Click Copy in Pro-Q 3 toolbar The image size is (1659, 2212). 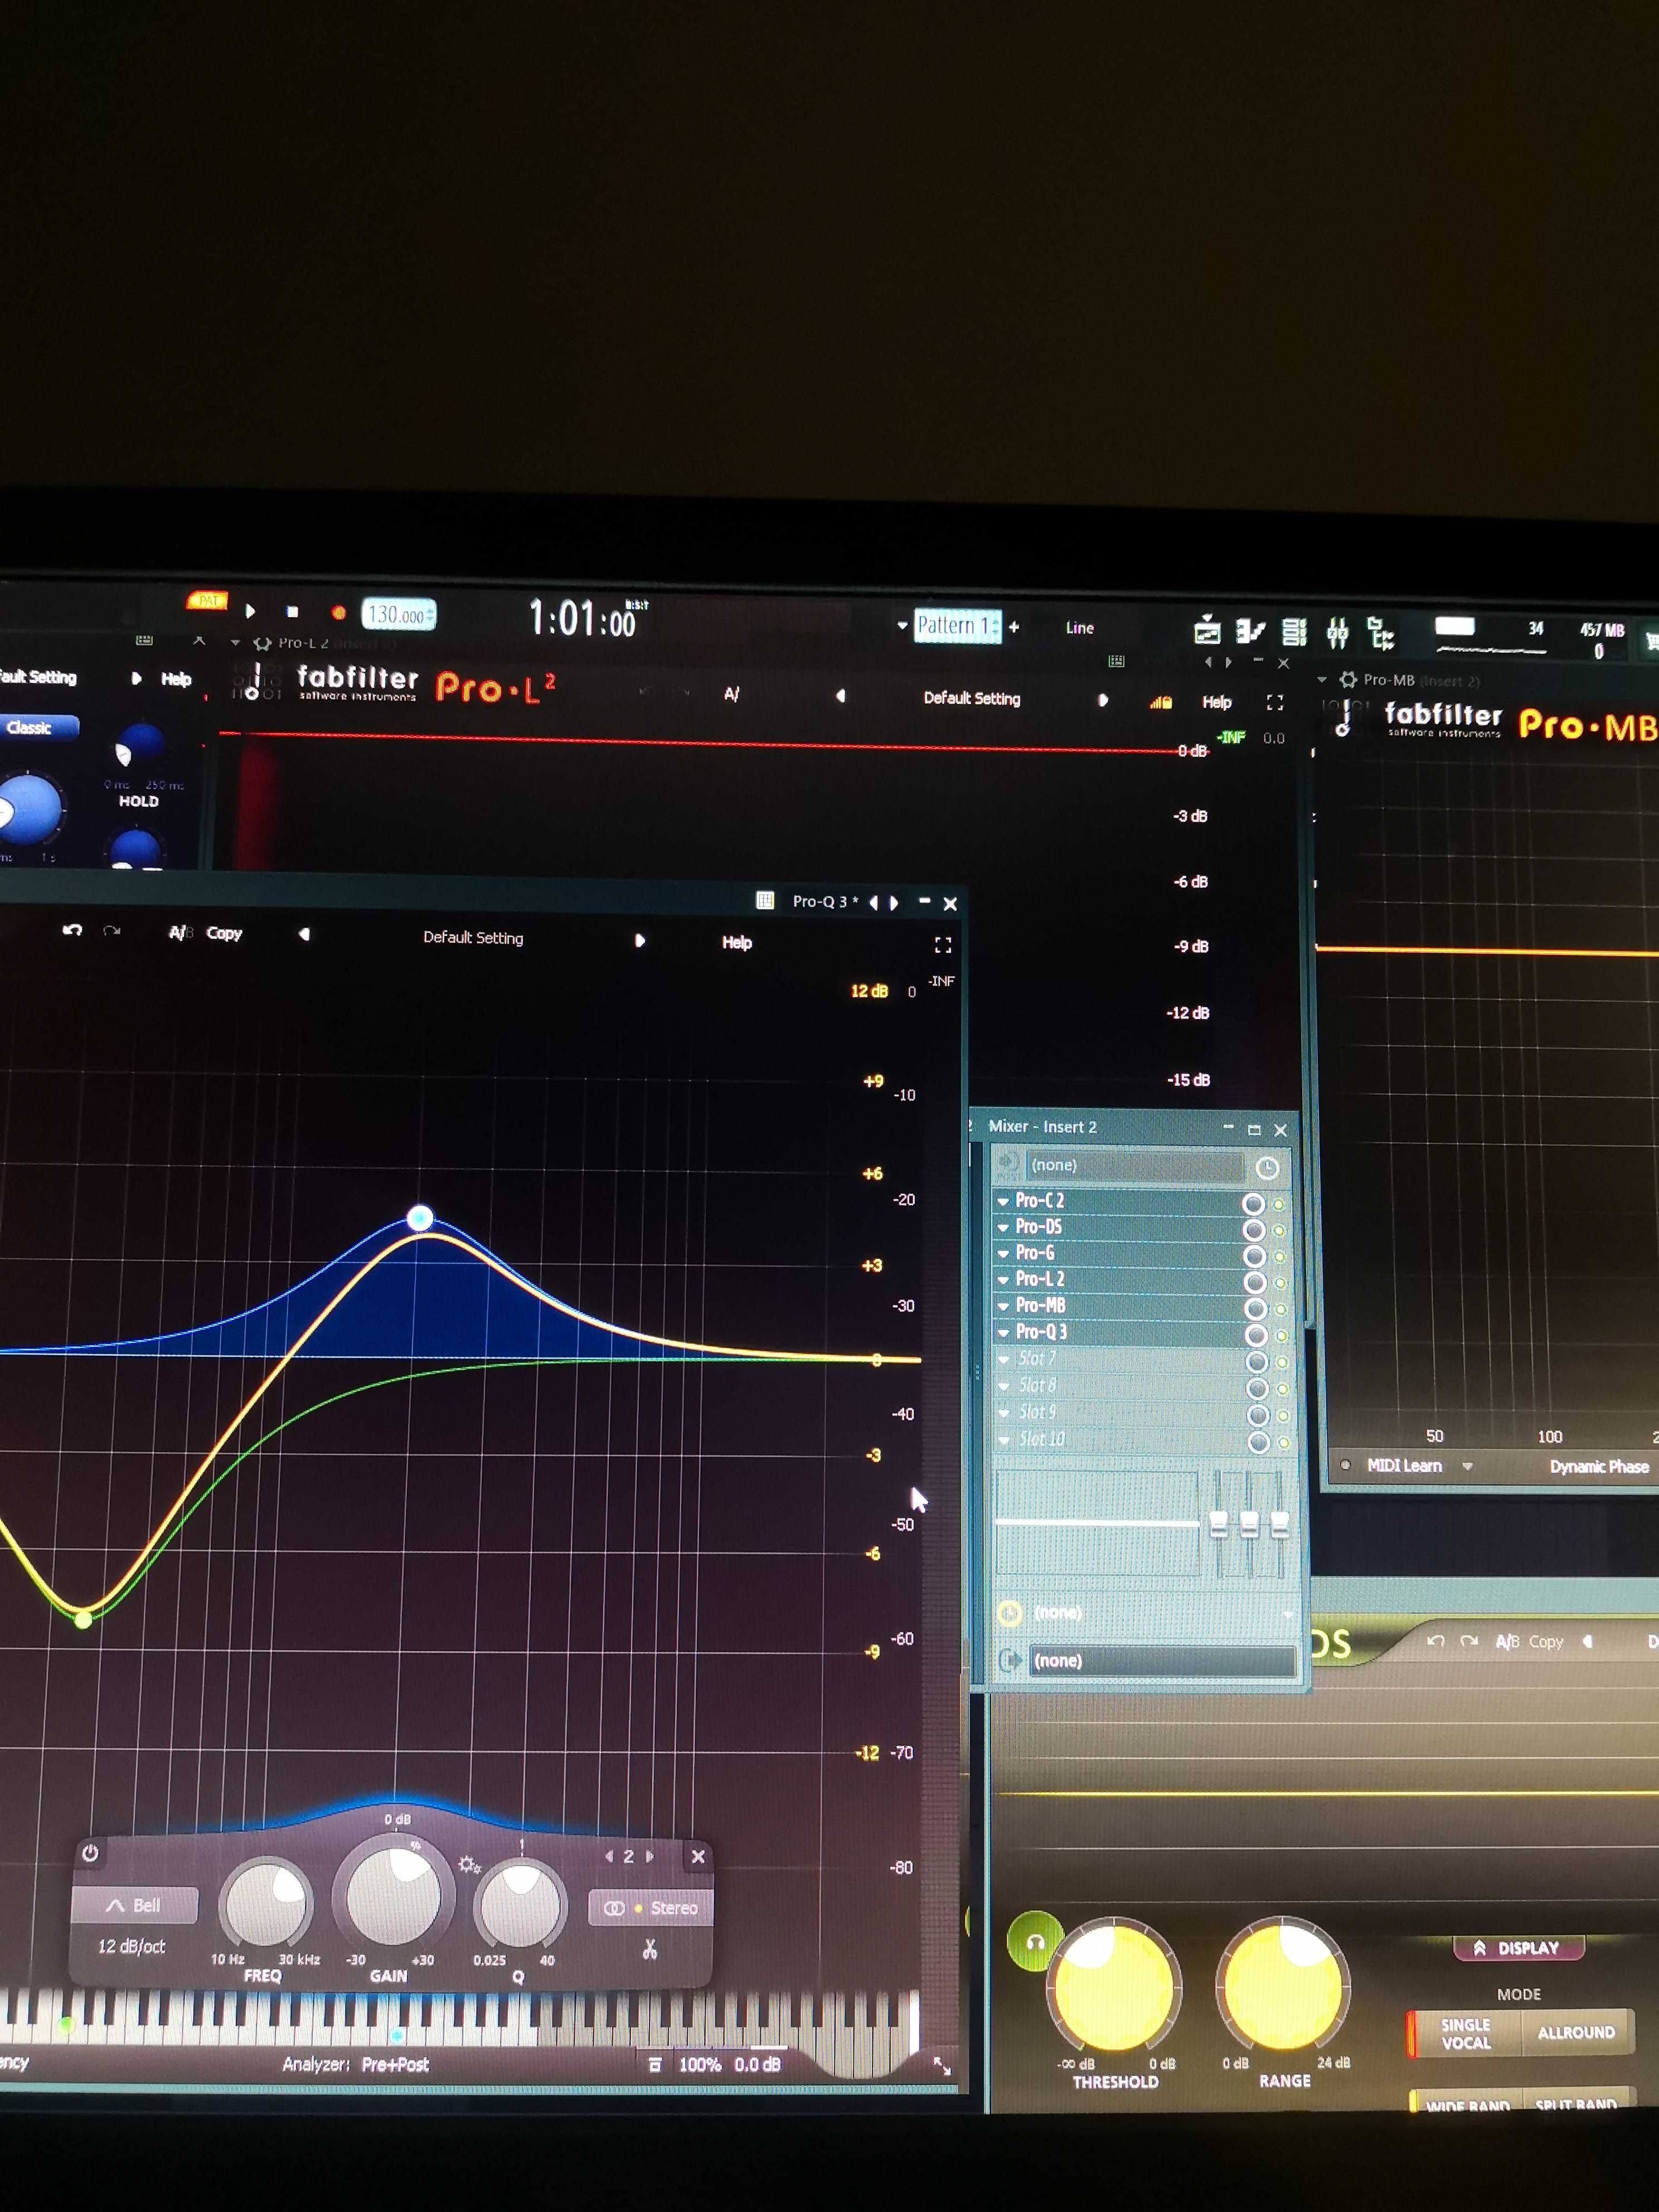click(x=224, y=933)
